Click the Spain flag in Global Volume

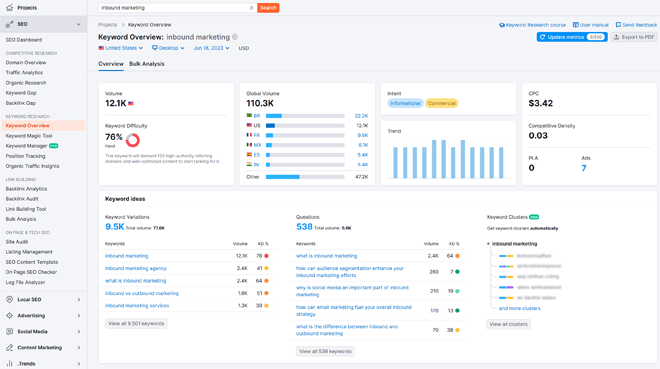[249, 155]
